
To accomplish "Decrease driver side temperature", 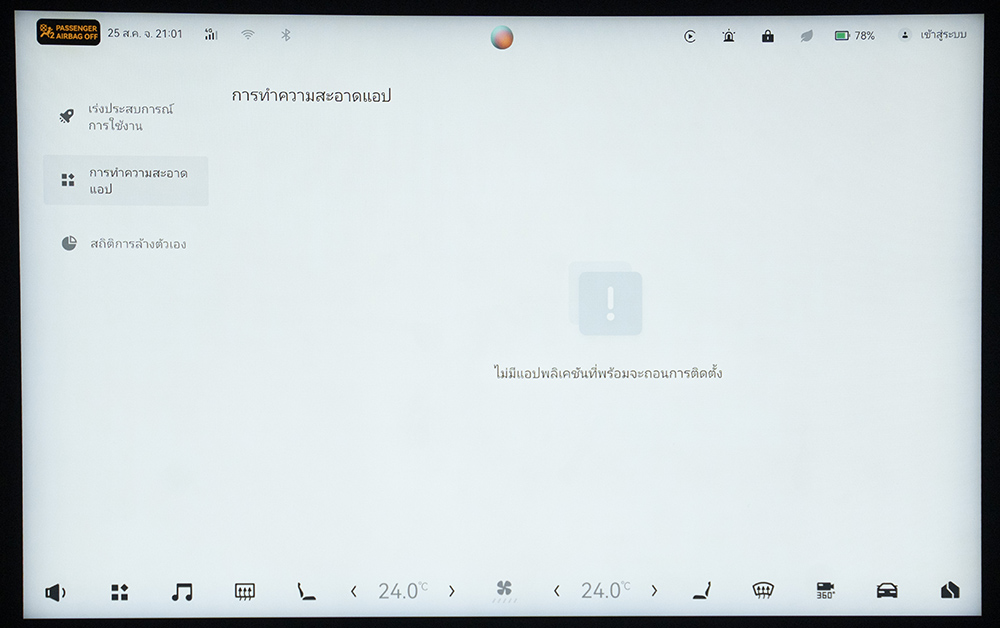I will click(x=354, y=592).
